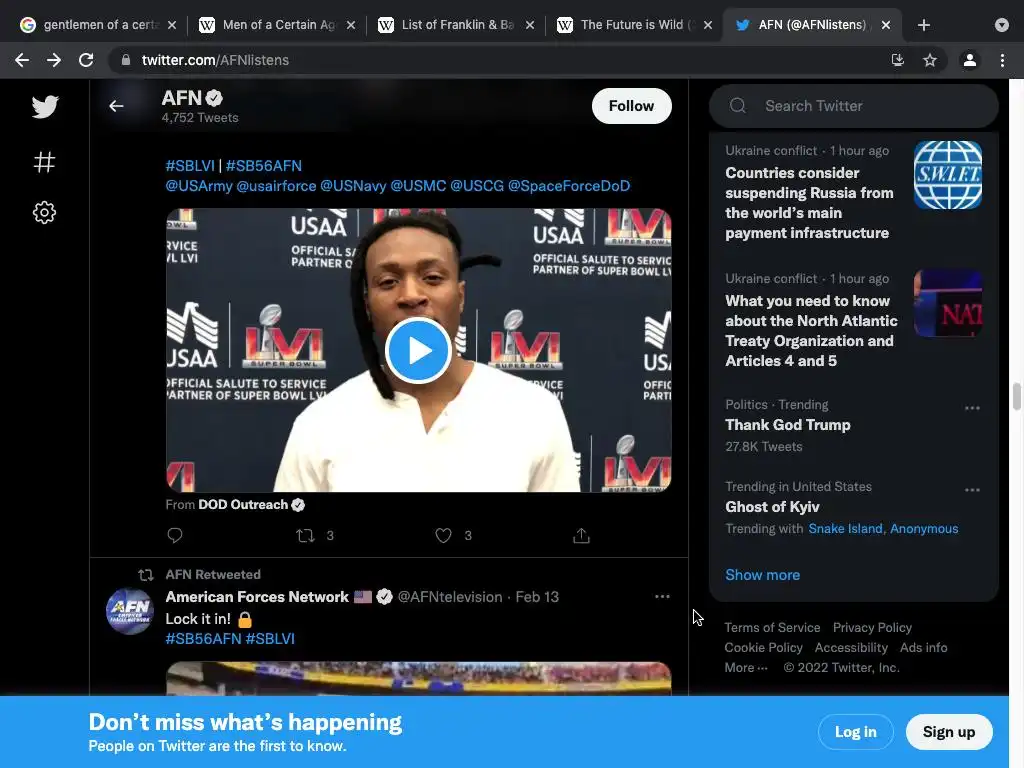This screenshot has width=1024, height=768.
Task: Share the video tweet
Action: [581, 536]
